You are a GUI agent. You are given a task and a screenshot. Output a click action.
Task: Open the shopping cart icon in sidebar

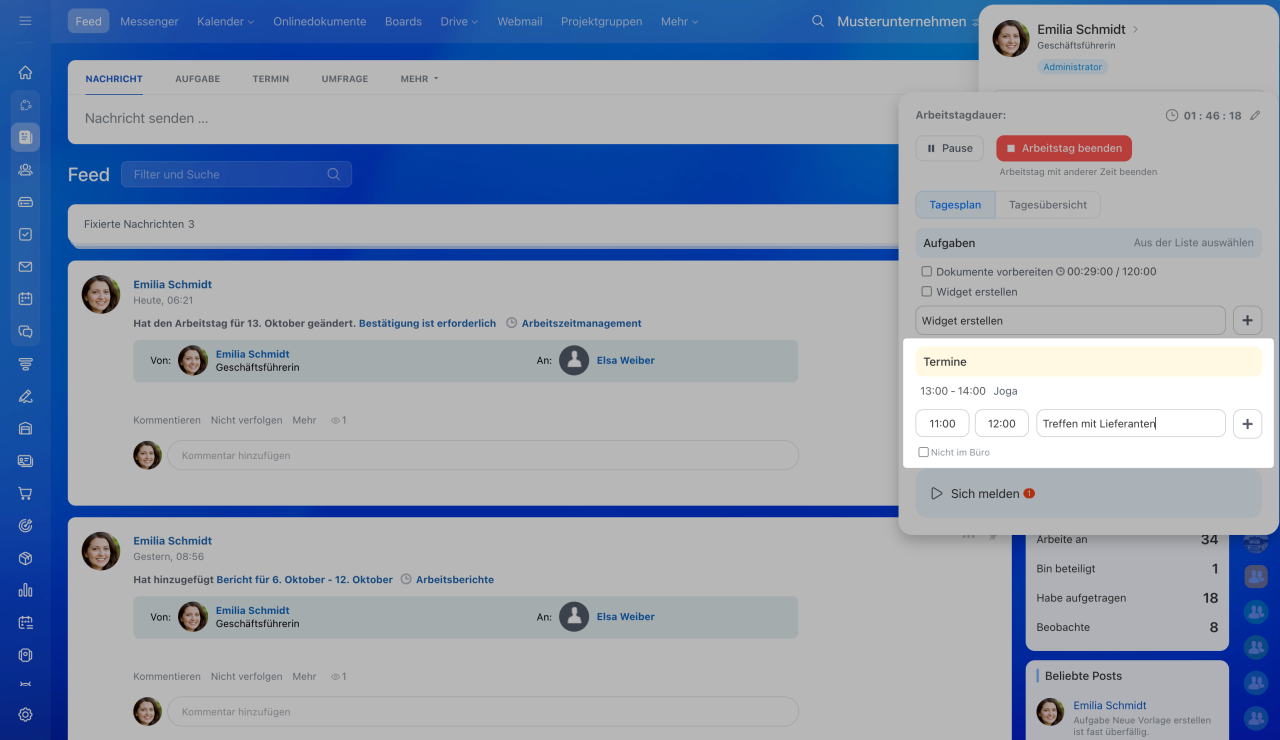click(x=25, y=493)
